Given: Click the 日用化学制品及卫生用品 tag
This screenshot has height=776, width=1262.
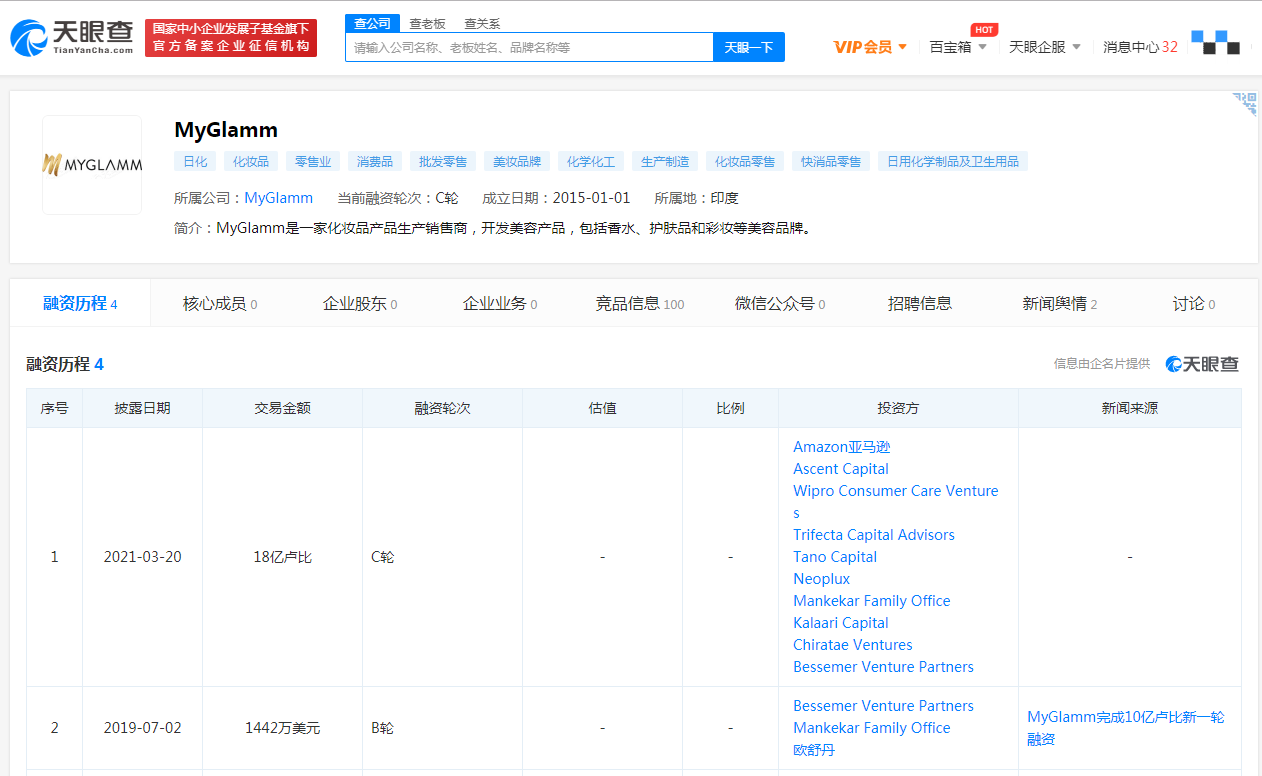Looking at the screenshot, I should tap(953, 161).
